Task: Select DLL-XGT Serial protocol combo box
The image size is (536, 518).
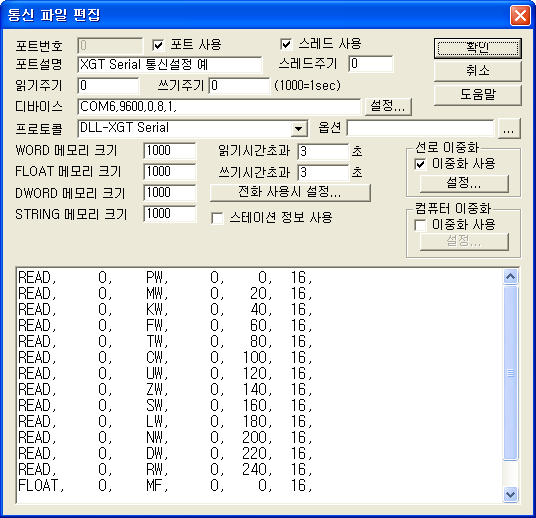Action: (192, 129)
